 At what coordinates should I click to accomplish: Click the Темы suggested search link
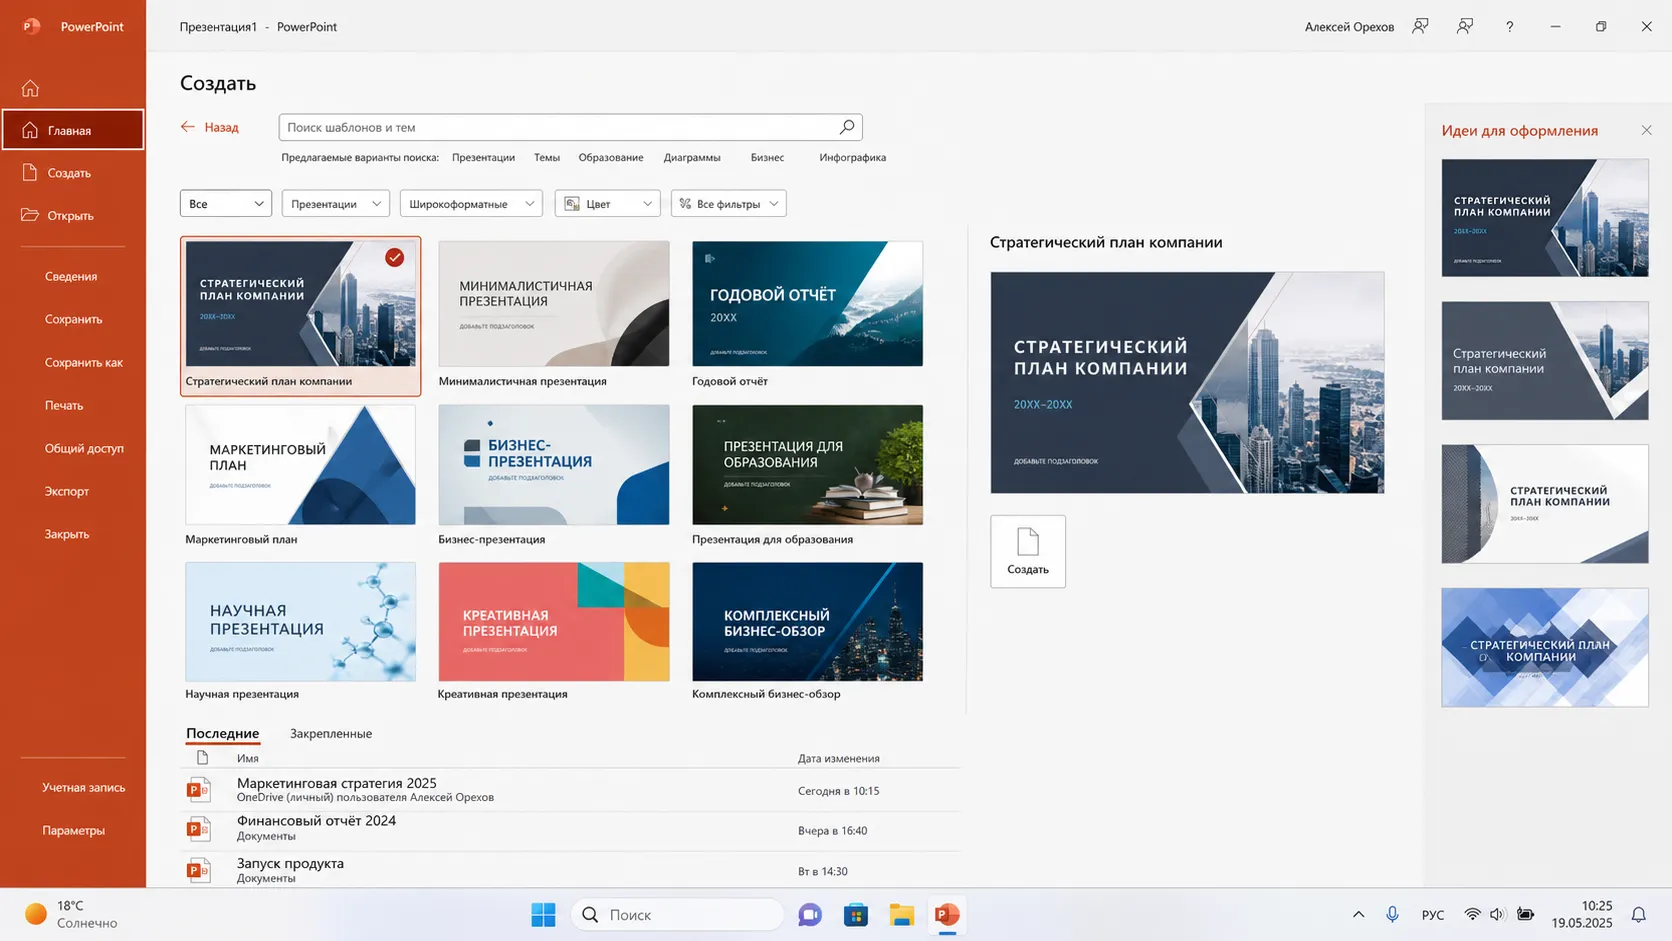(547, 157)
